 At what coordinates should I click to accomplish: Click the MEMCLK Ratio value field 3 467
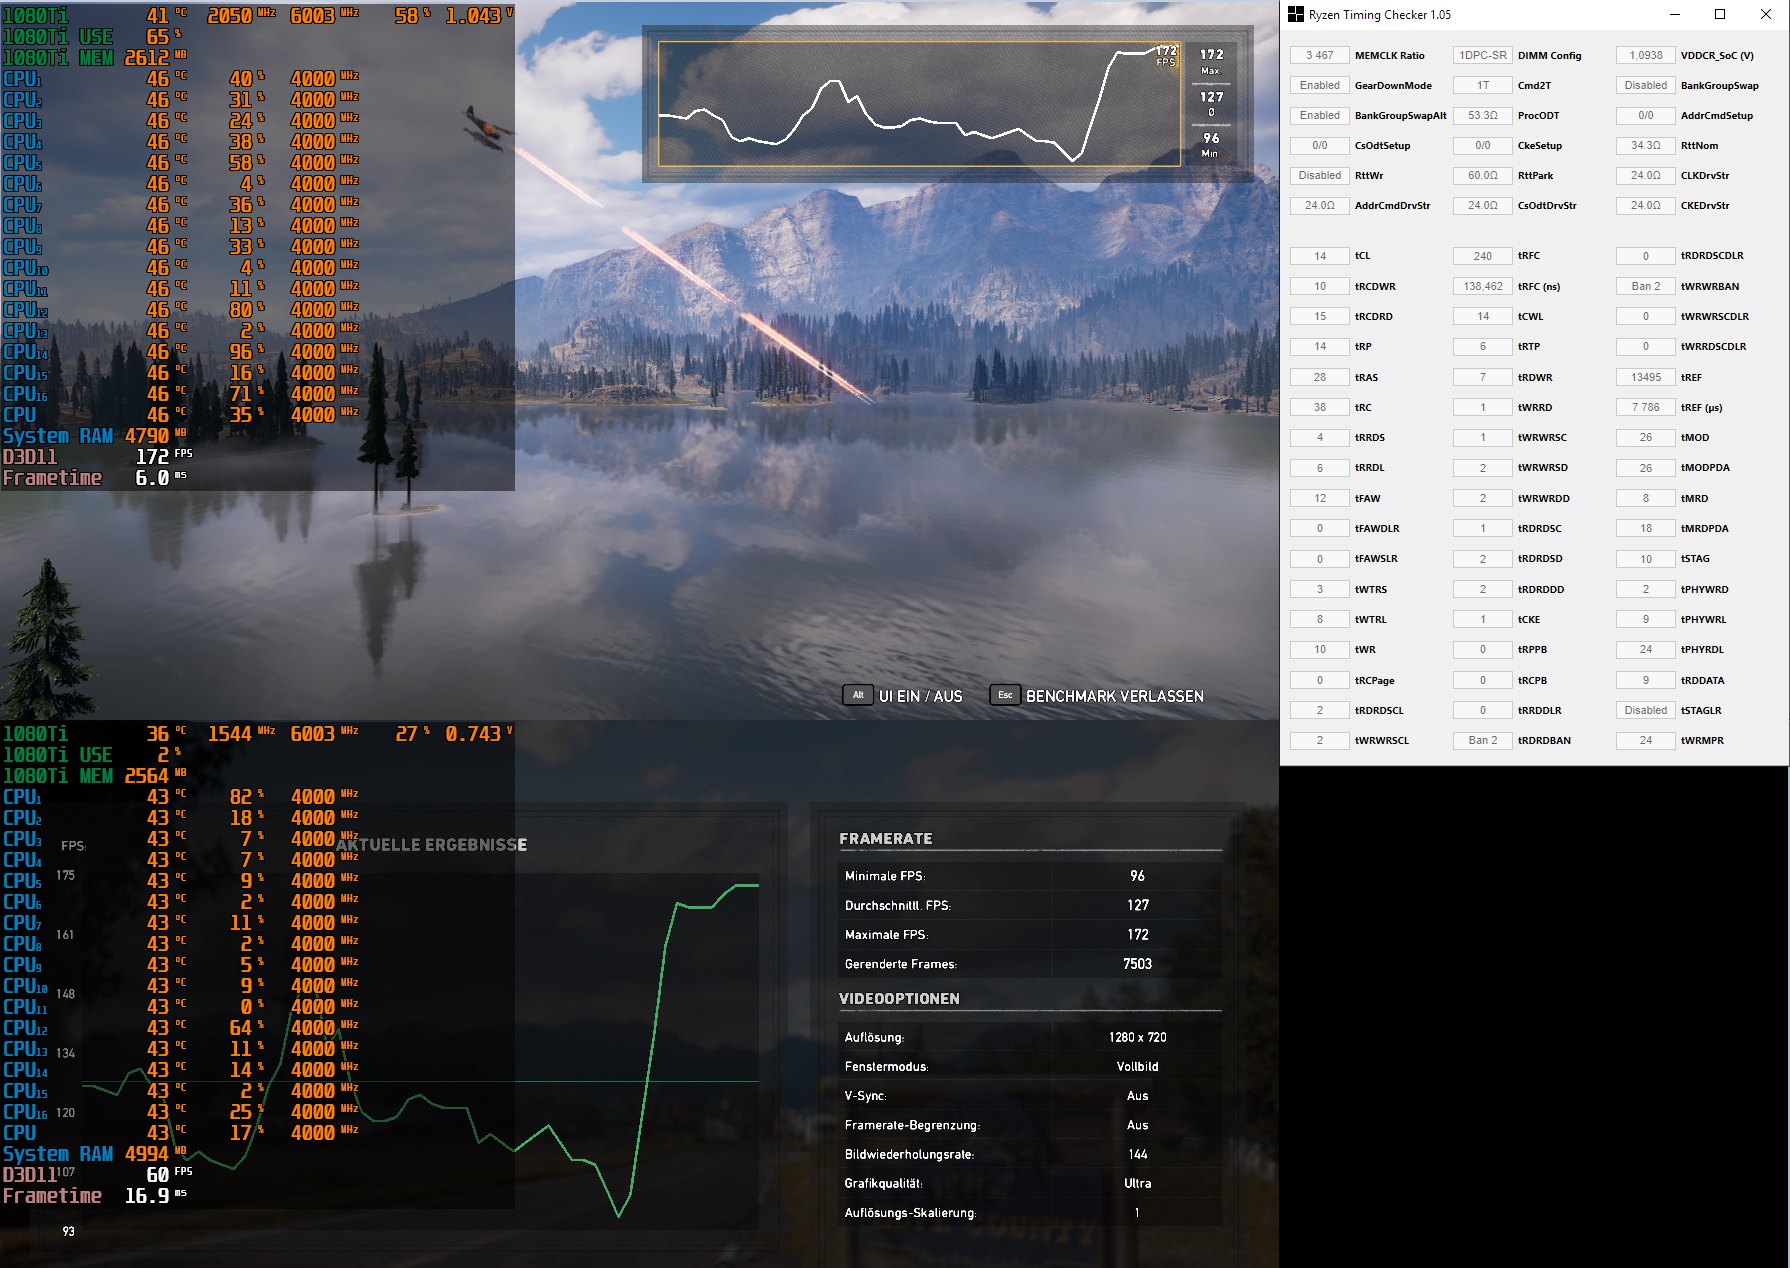click(1320, 56)
